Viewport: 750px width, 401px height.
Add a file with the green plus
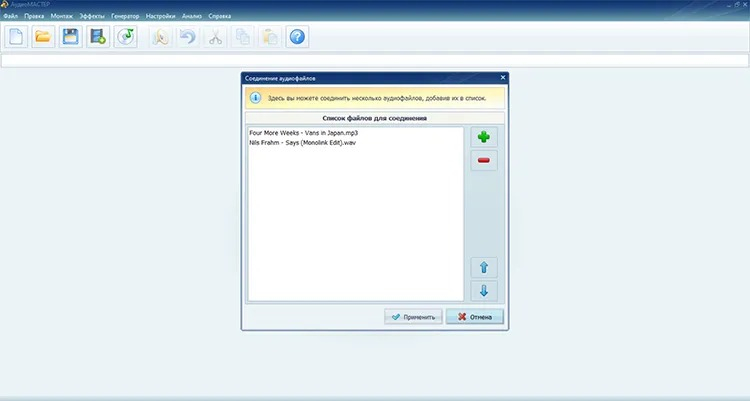click(484, 137)
